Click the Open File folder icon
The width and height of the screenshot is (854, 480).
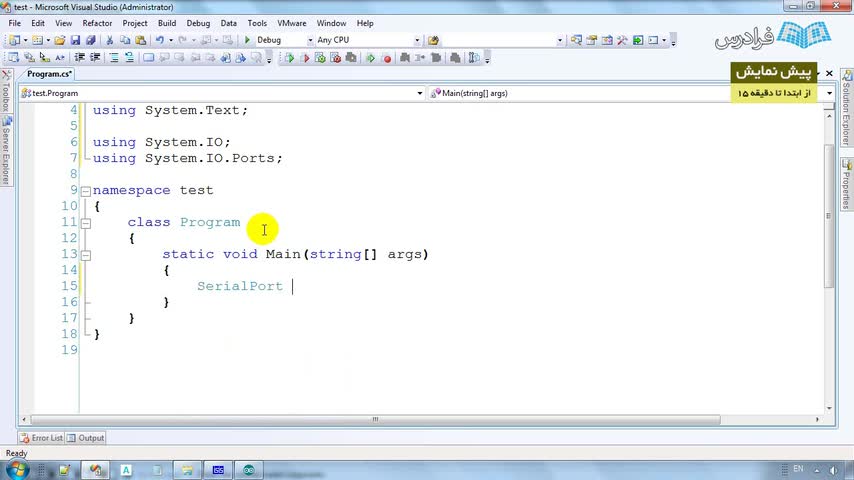60,40
